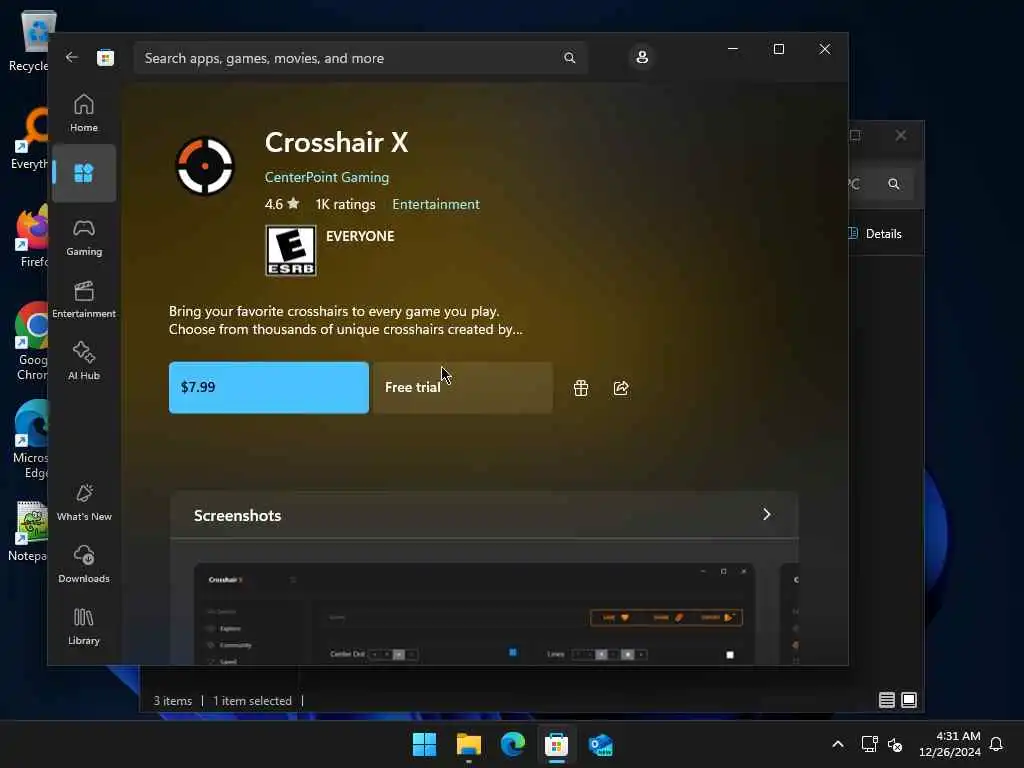Image resolution: width=1024 pixels, height=768 pixels.
Task: Select the Recycle Bin desktop icon
Action: [29, 41]
